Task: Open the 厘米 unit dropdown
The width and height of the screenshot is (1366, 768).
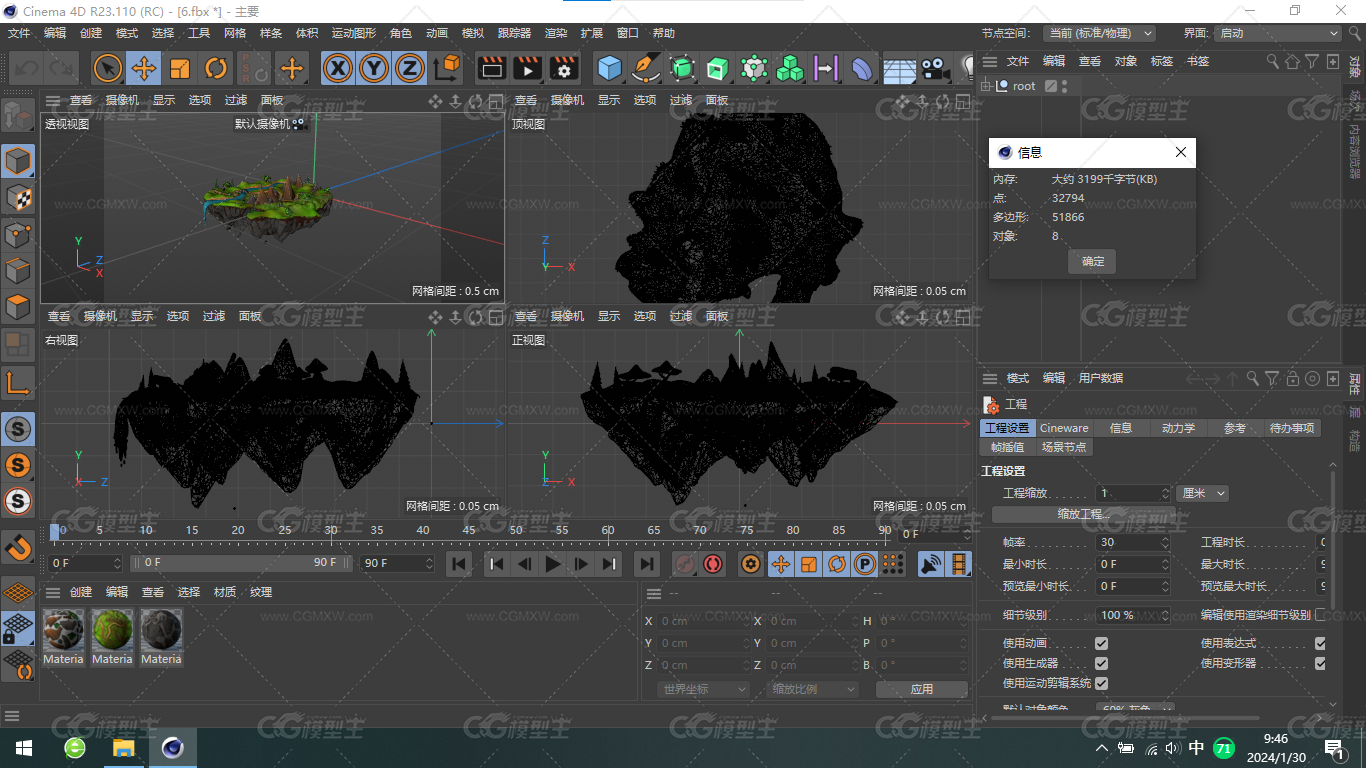Action: [x=1203, y=493]
